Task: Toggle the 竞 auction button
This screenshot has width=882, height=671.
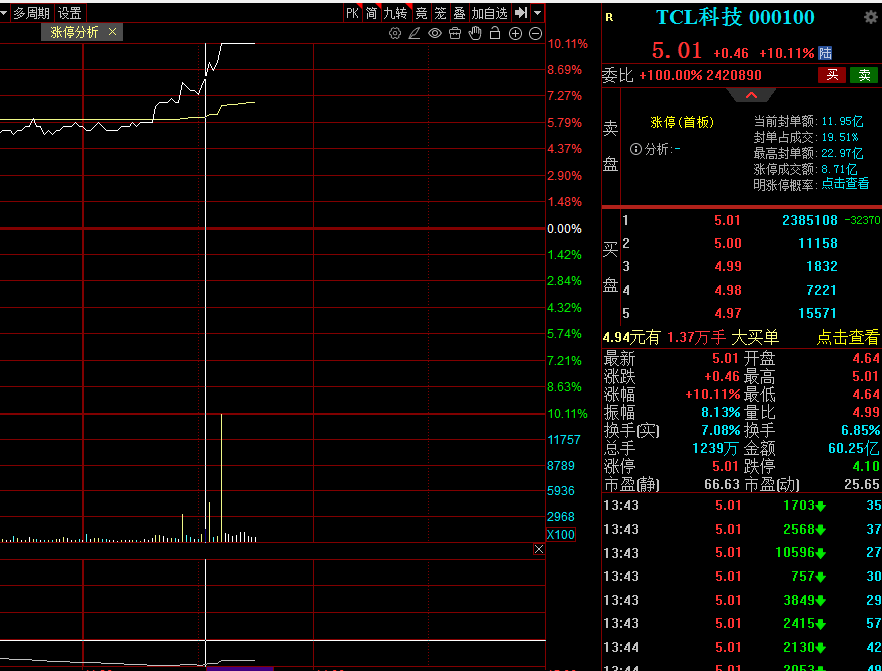Action: click(x=421, y=12)
